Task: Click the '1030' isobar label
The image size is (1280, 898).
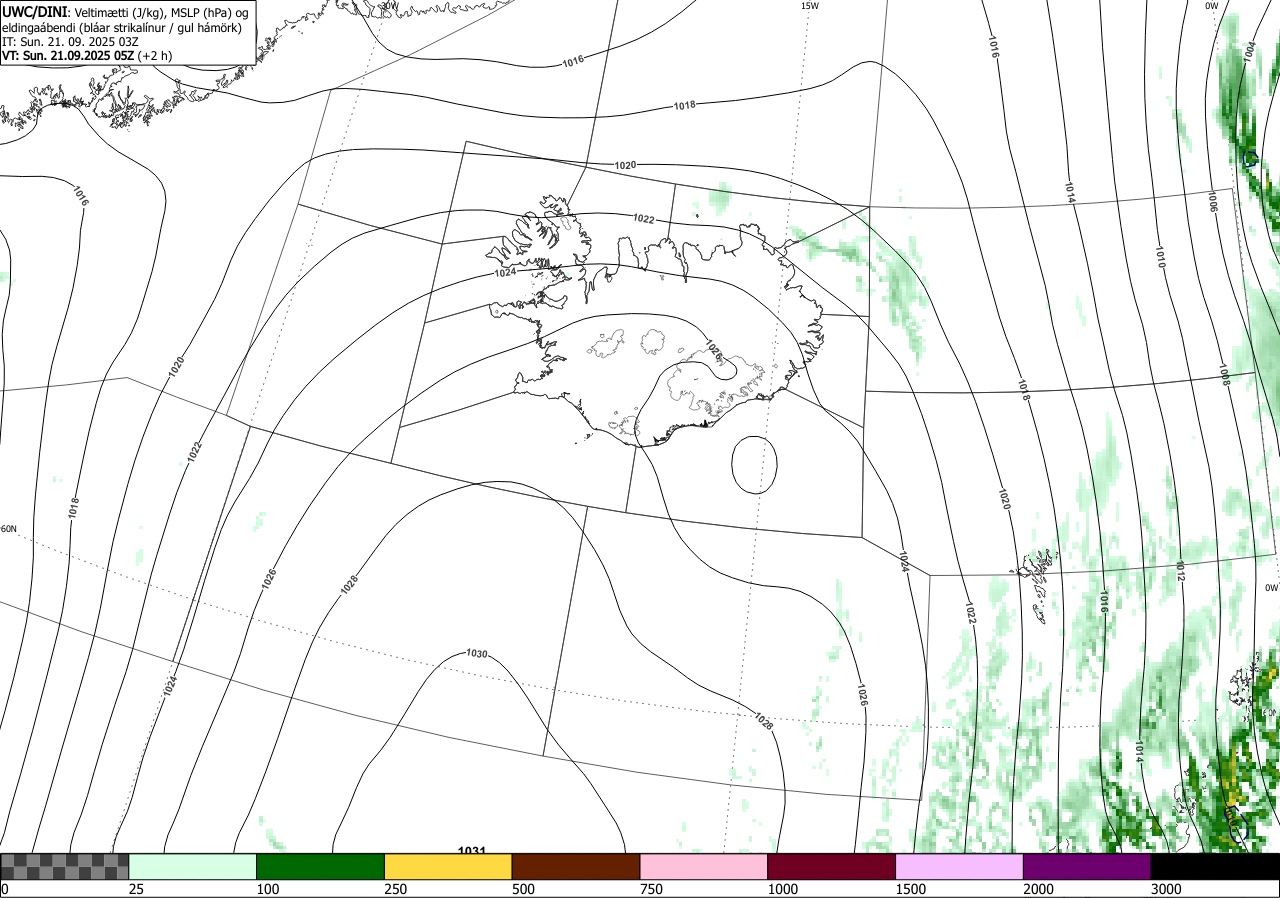Action: point(477,654)
